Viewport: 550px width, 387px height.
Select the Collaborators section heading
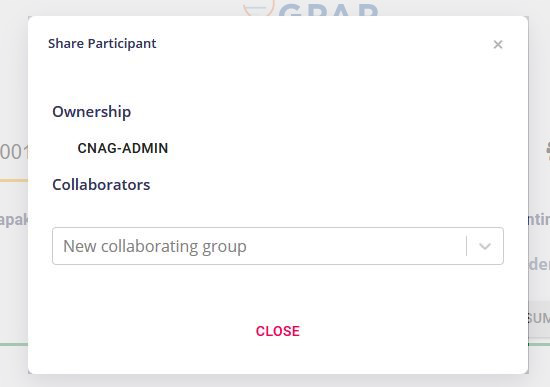tap(101, 185)
